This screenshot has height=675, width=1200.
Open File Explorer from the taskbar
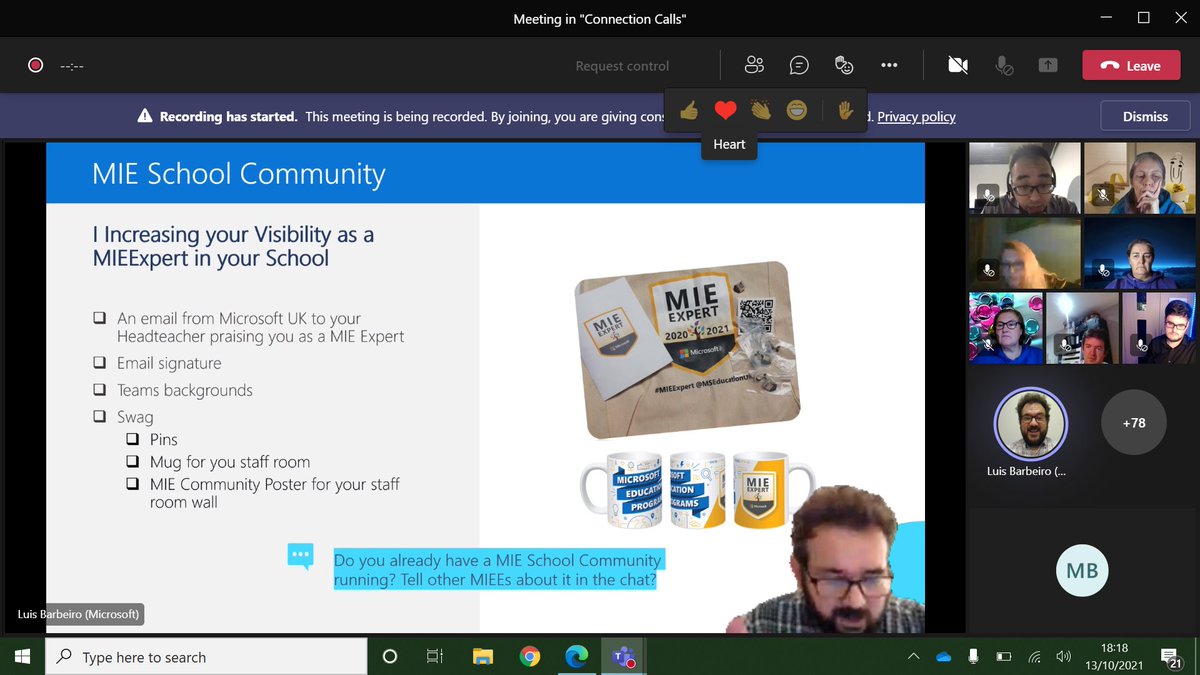[x=483, y=657]
